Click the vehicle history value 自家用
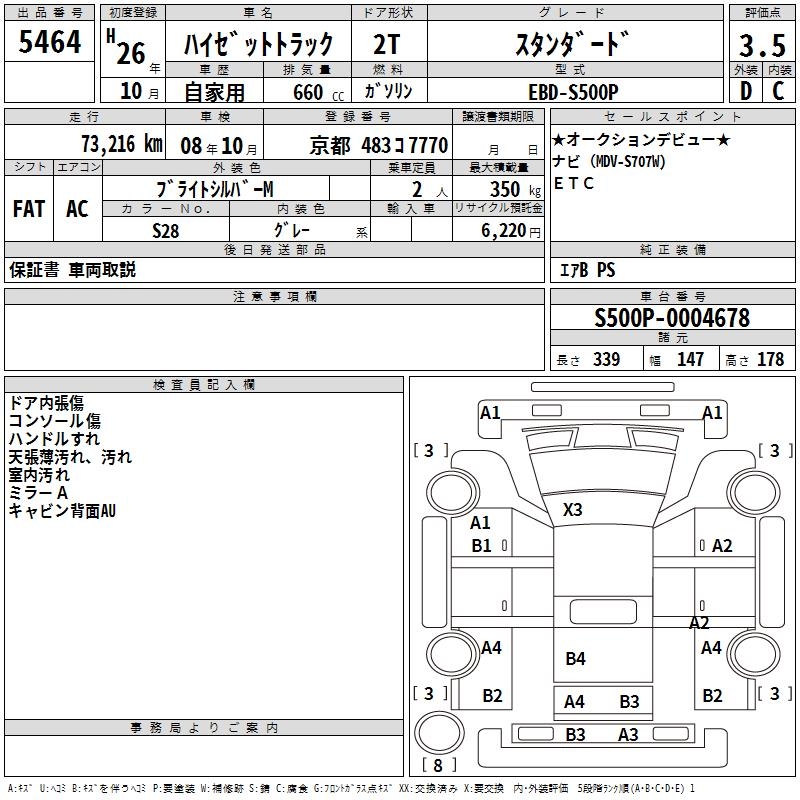Image resolution: width=800 pixels, height=800 pixels. click(214, 92)
